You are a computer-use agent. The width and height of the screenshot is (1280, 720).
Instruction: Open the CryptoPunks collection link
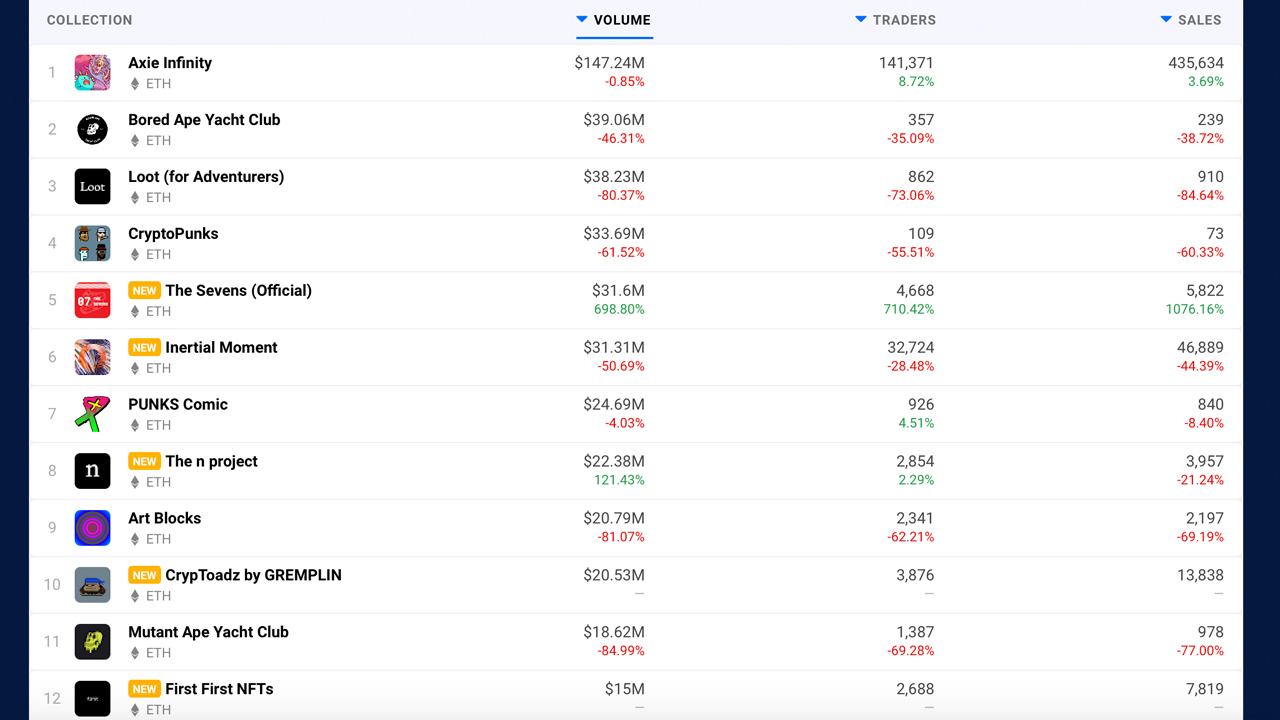(x=173, y=234)
